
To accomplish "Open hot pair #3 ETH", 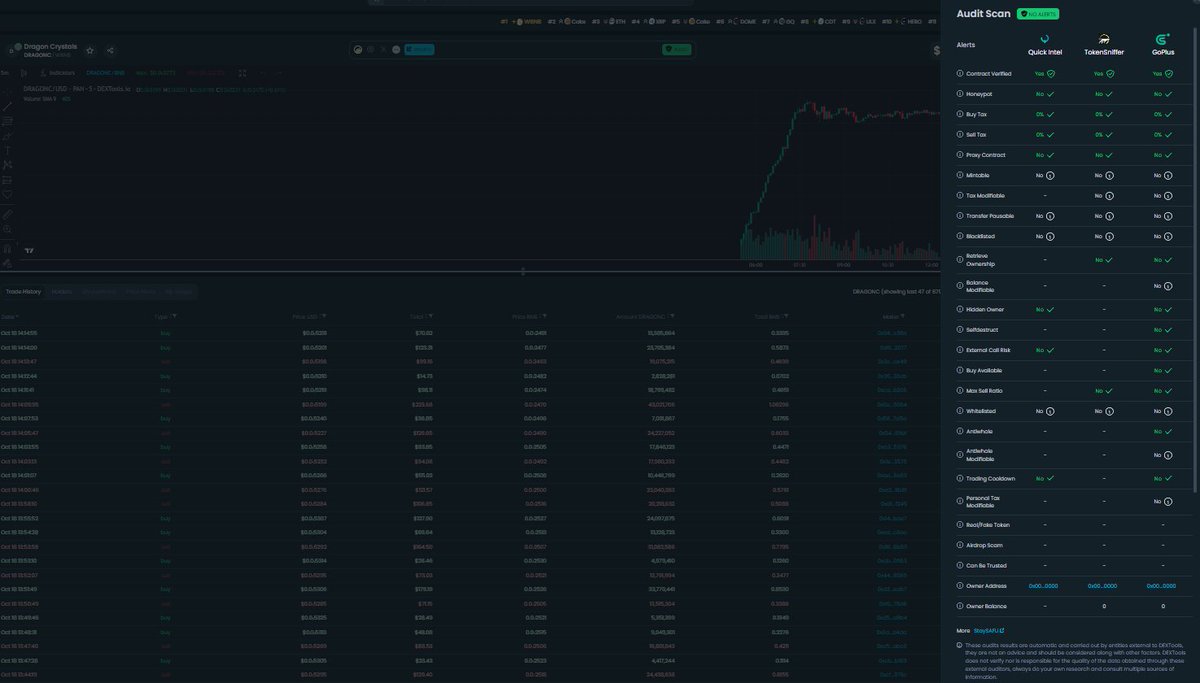I will coord(608,21).
